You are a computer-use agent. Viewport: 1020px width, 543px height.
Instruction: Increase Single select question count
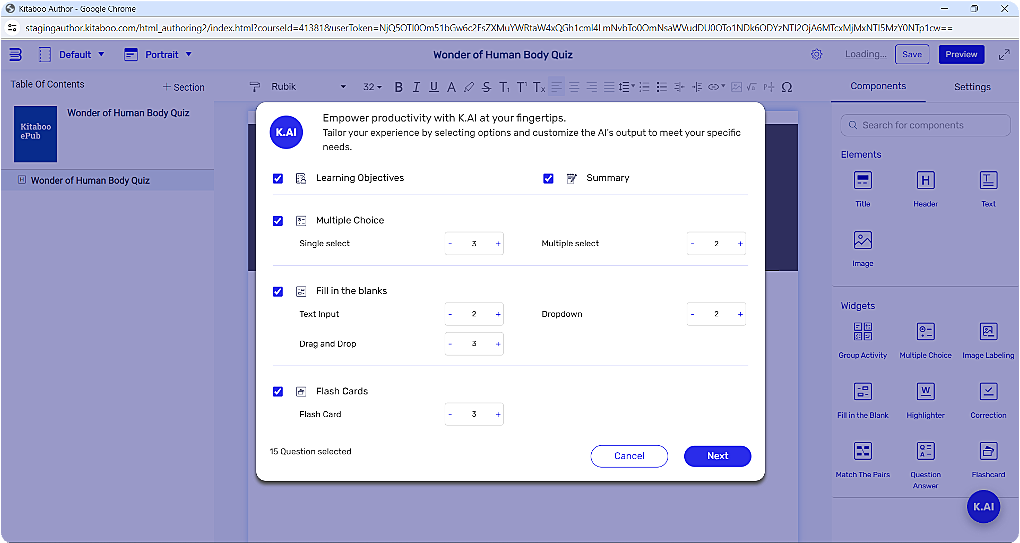point(498,244)
